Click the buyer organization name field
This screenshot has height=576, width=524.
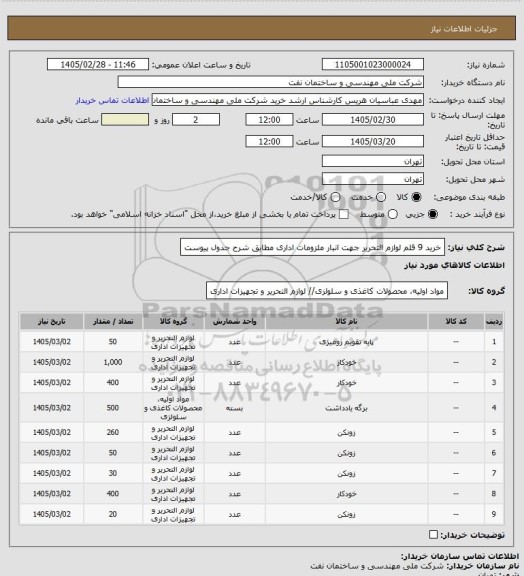click(270, 82)
